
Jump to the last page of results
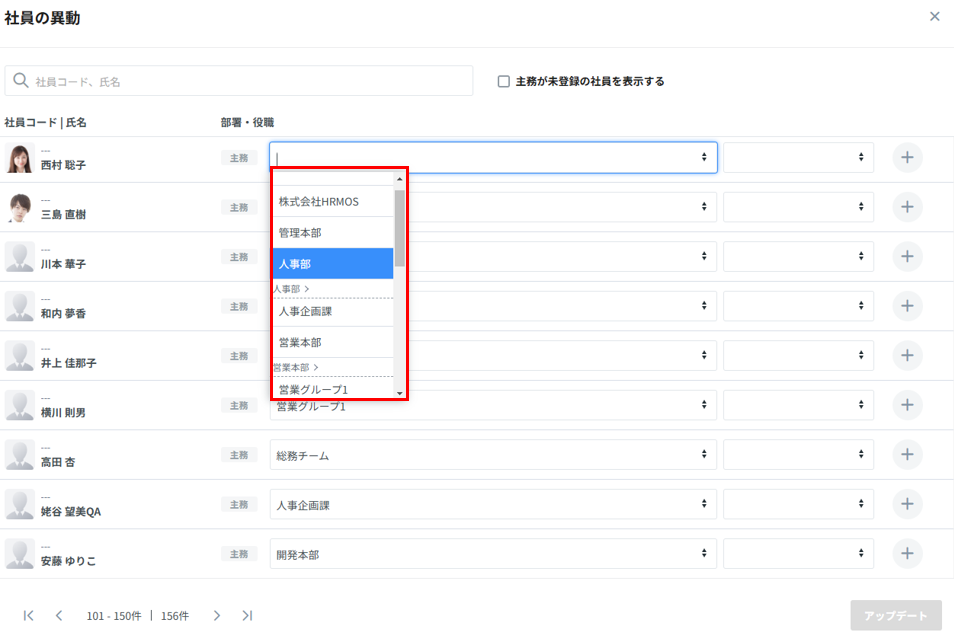tap(246, 616)
